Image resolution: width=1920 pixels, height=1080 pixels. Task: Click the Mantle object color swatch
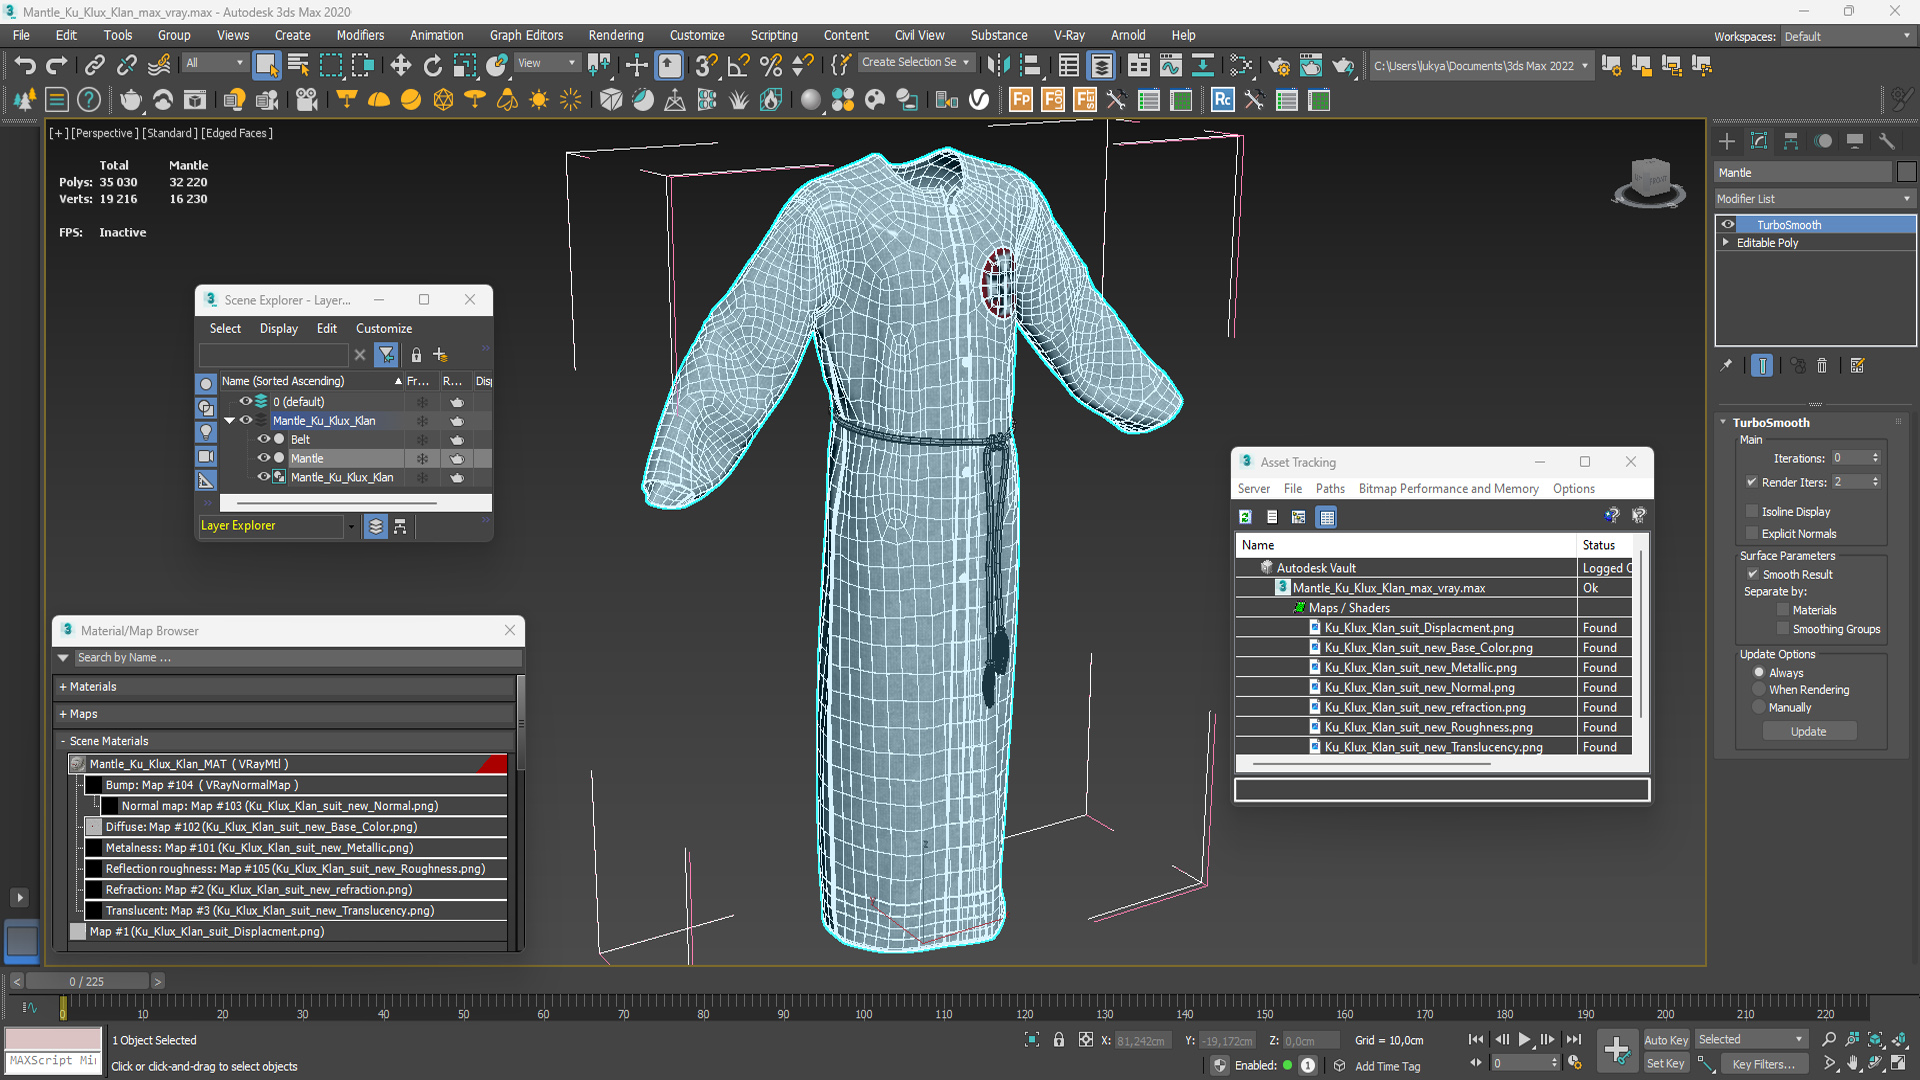pyautogui.click(x=1907, y=172)
